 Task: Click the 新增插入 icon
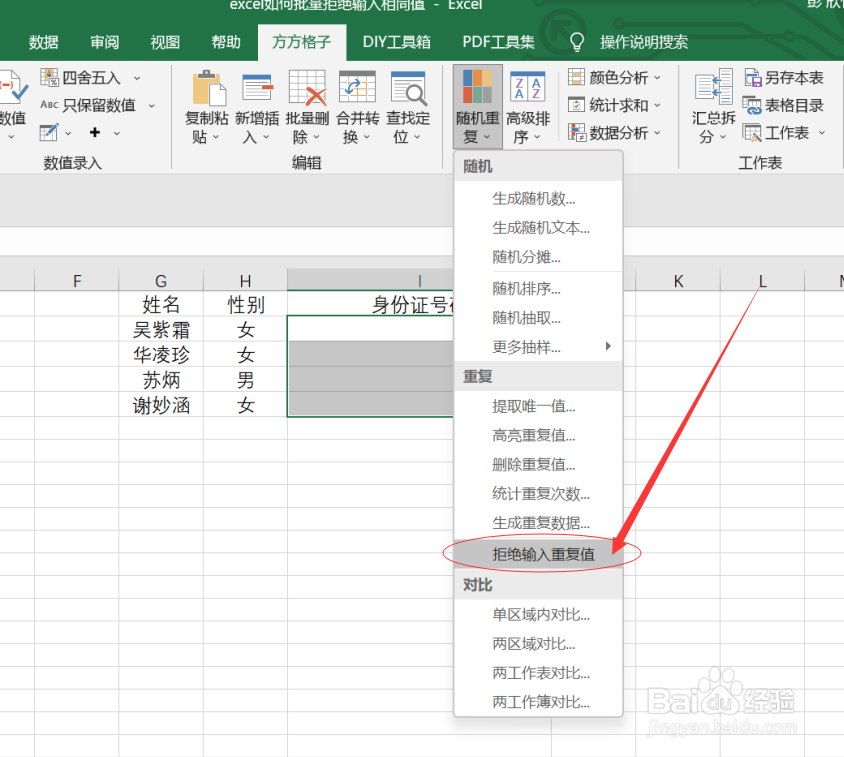click(257, 88)
